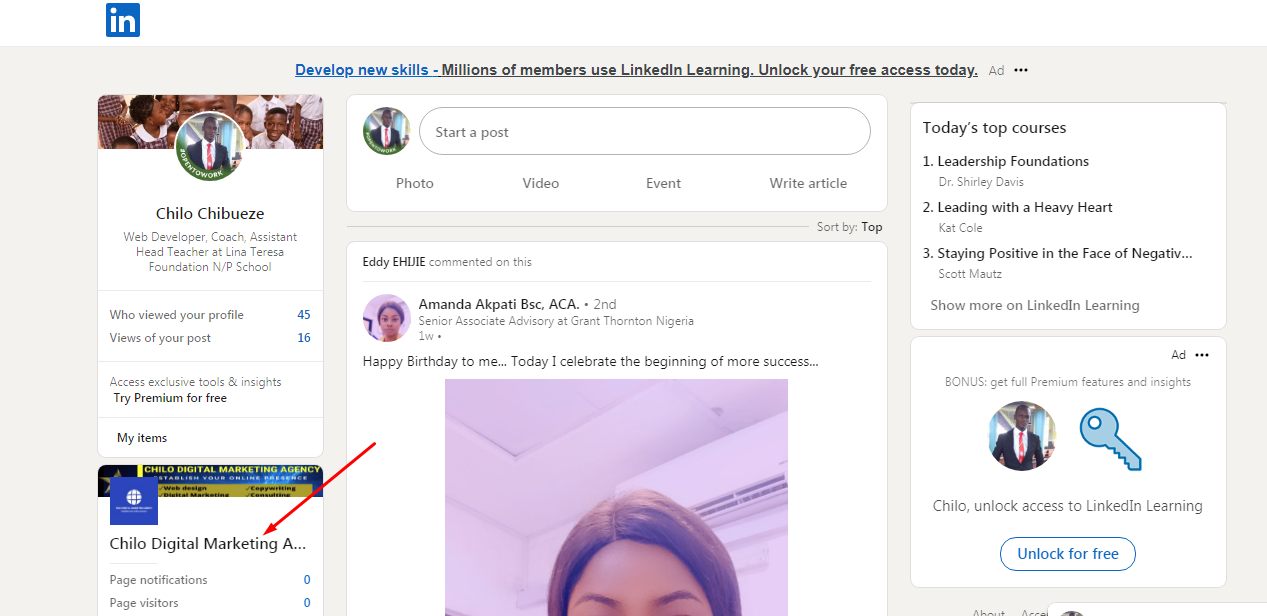The height and width of the screenshot is (616, 1267).
Task: Click the blue key icon in the ad
Action: (x=1110, y=438)
